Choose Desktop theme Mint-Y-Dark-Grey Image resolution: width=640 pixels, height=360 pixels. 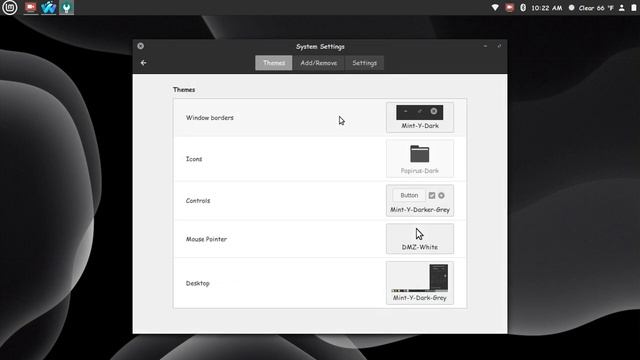pyautogui.click(x=420, y=283)
